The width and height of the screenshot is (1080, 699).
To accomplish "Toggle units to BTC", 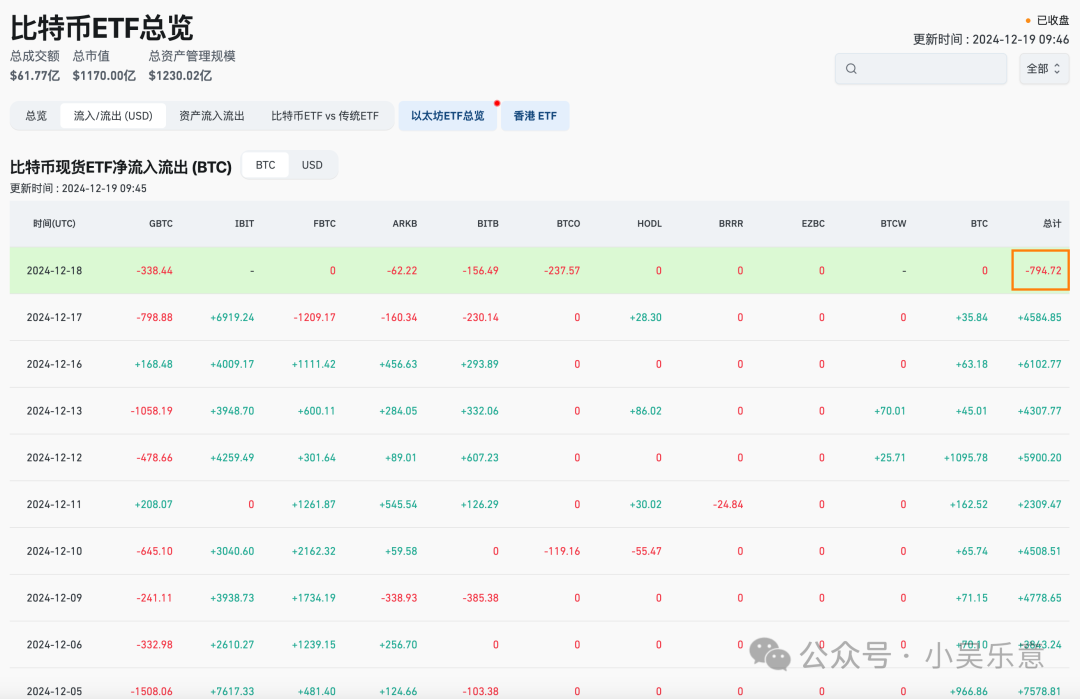I will click(x=265, y=165).
